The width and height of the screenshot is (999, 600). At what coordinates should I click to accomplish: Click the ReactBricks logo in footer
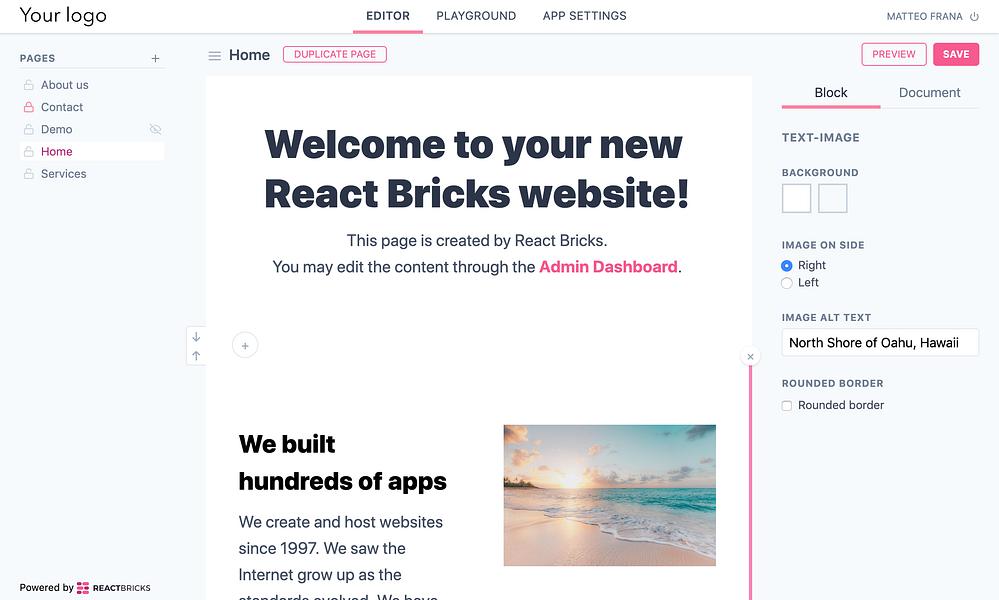(113, 588)
